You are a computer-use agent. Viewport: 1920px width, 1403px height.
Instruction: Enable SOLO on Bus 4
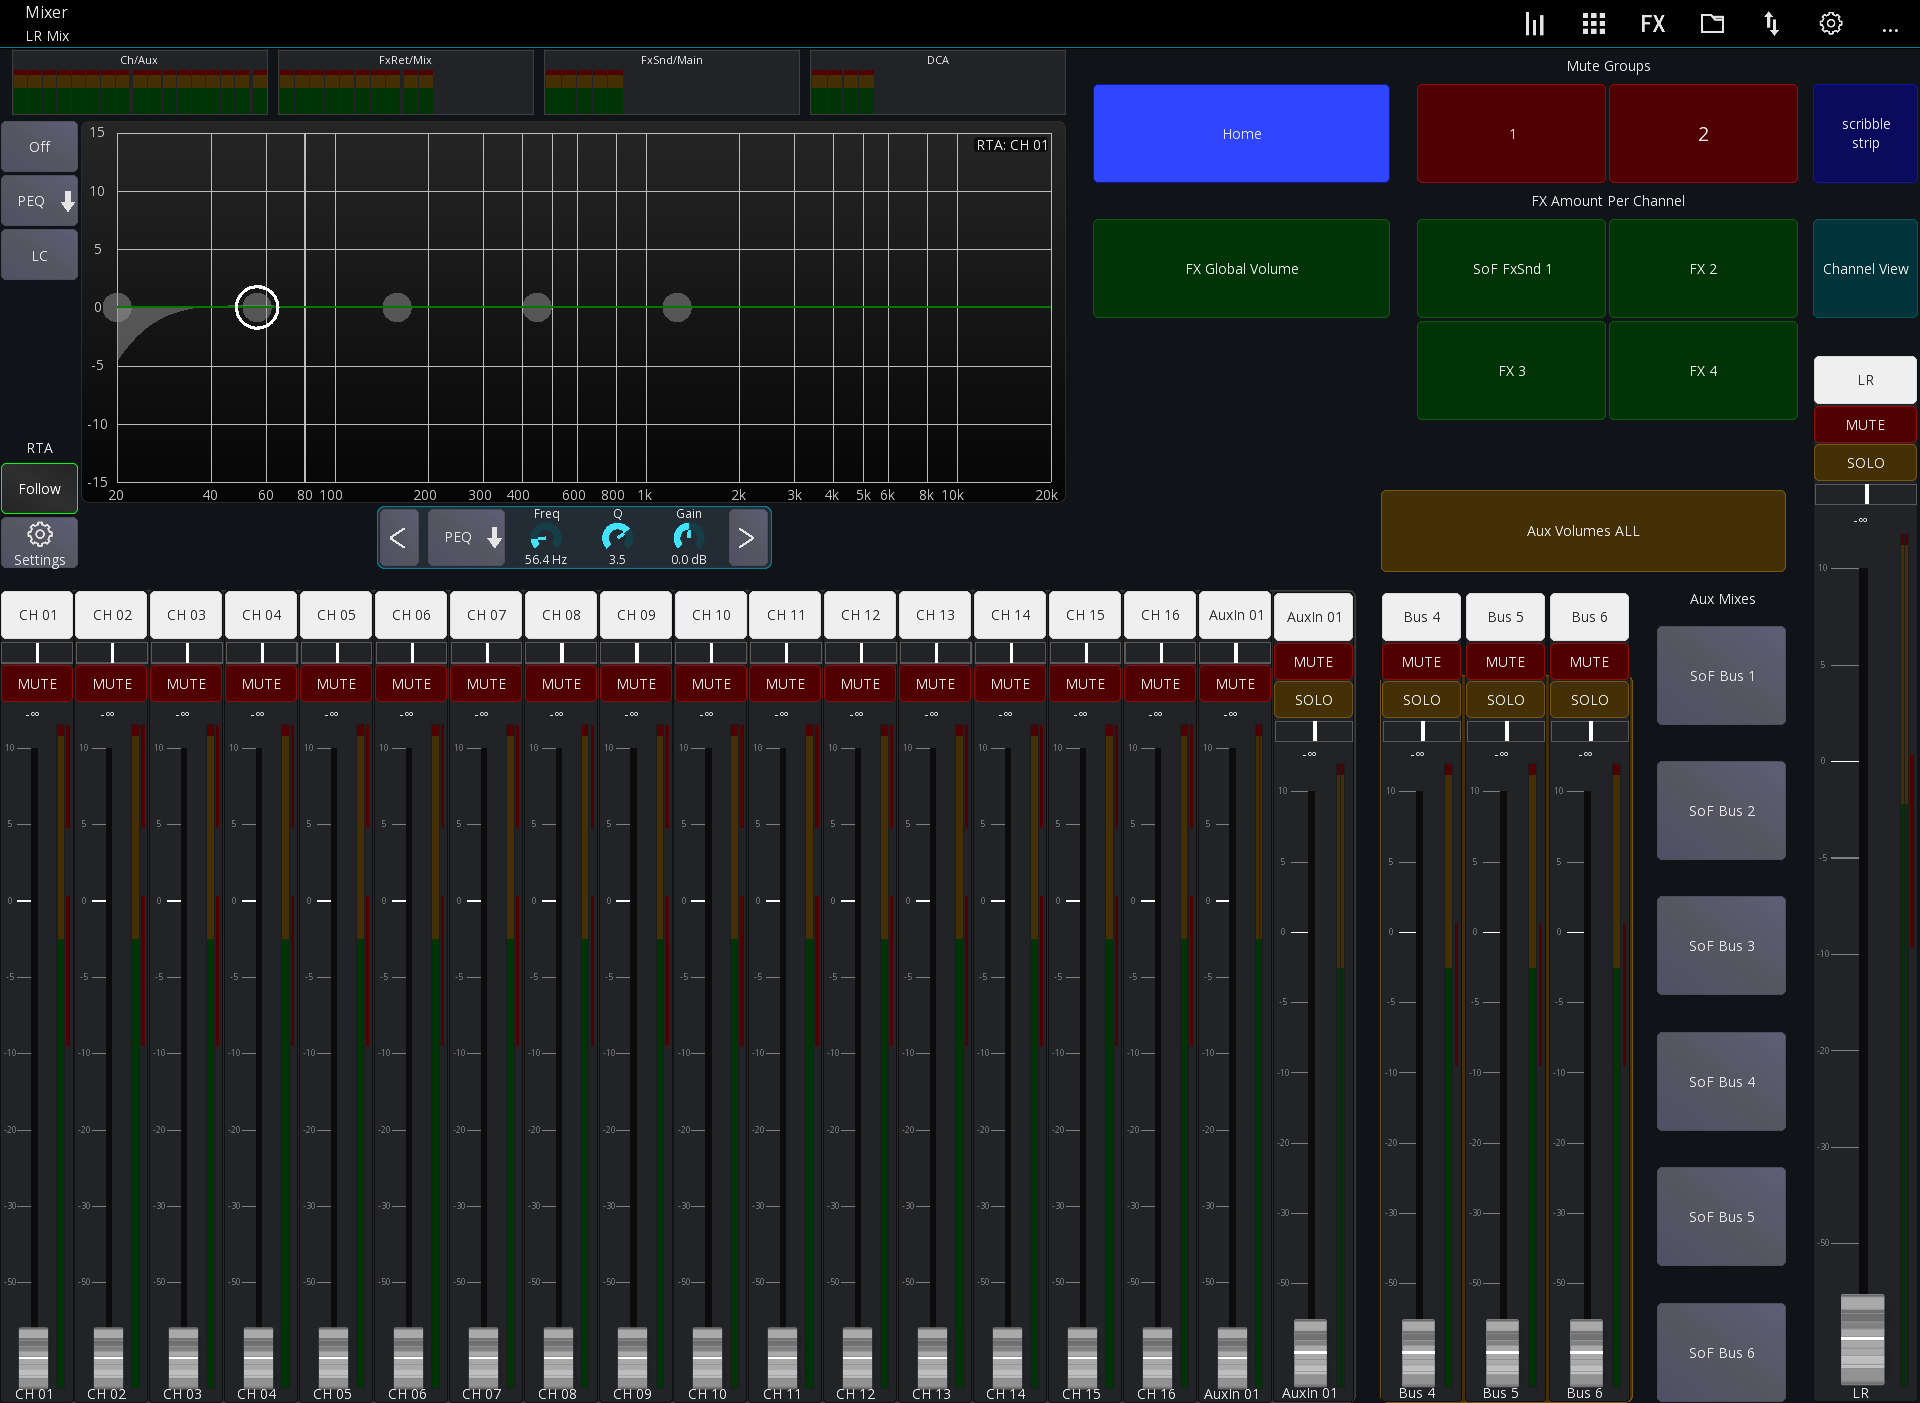click(x=1420, y=699)
